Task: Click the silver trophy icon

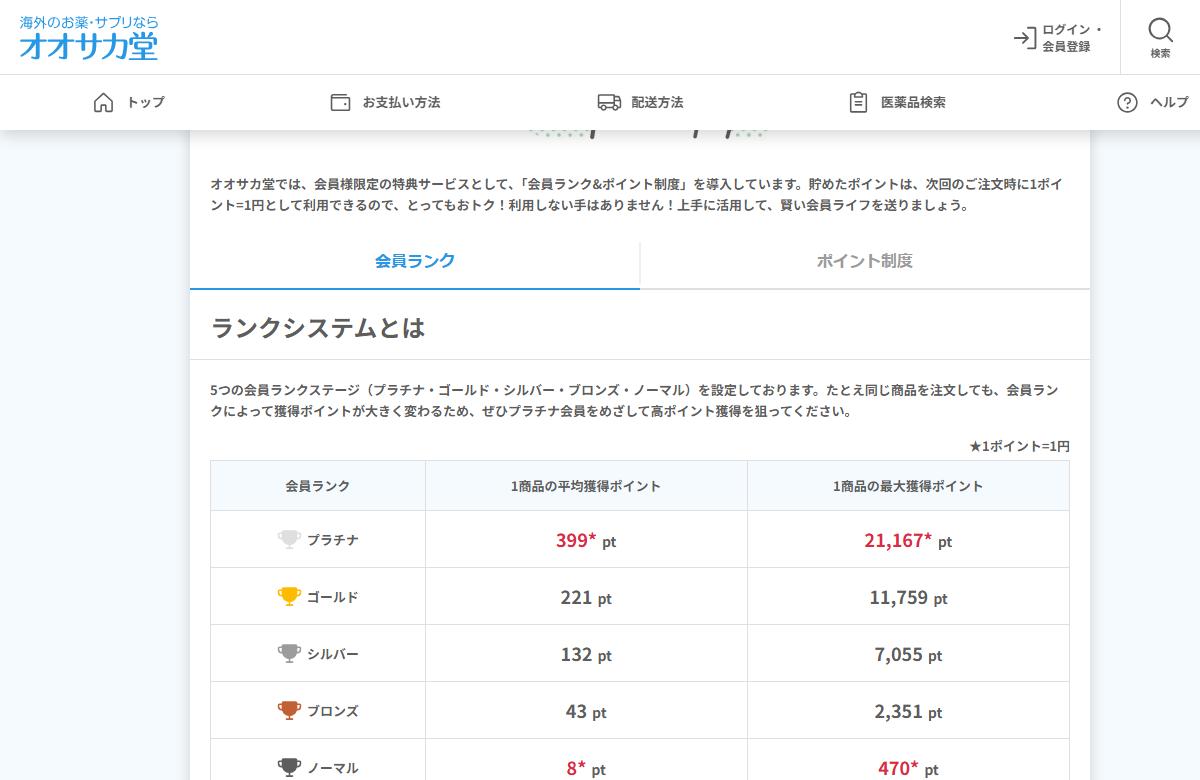Action: tap(289, 654)
